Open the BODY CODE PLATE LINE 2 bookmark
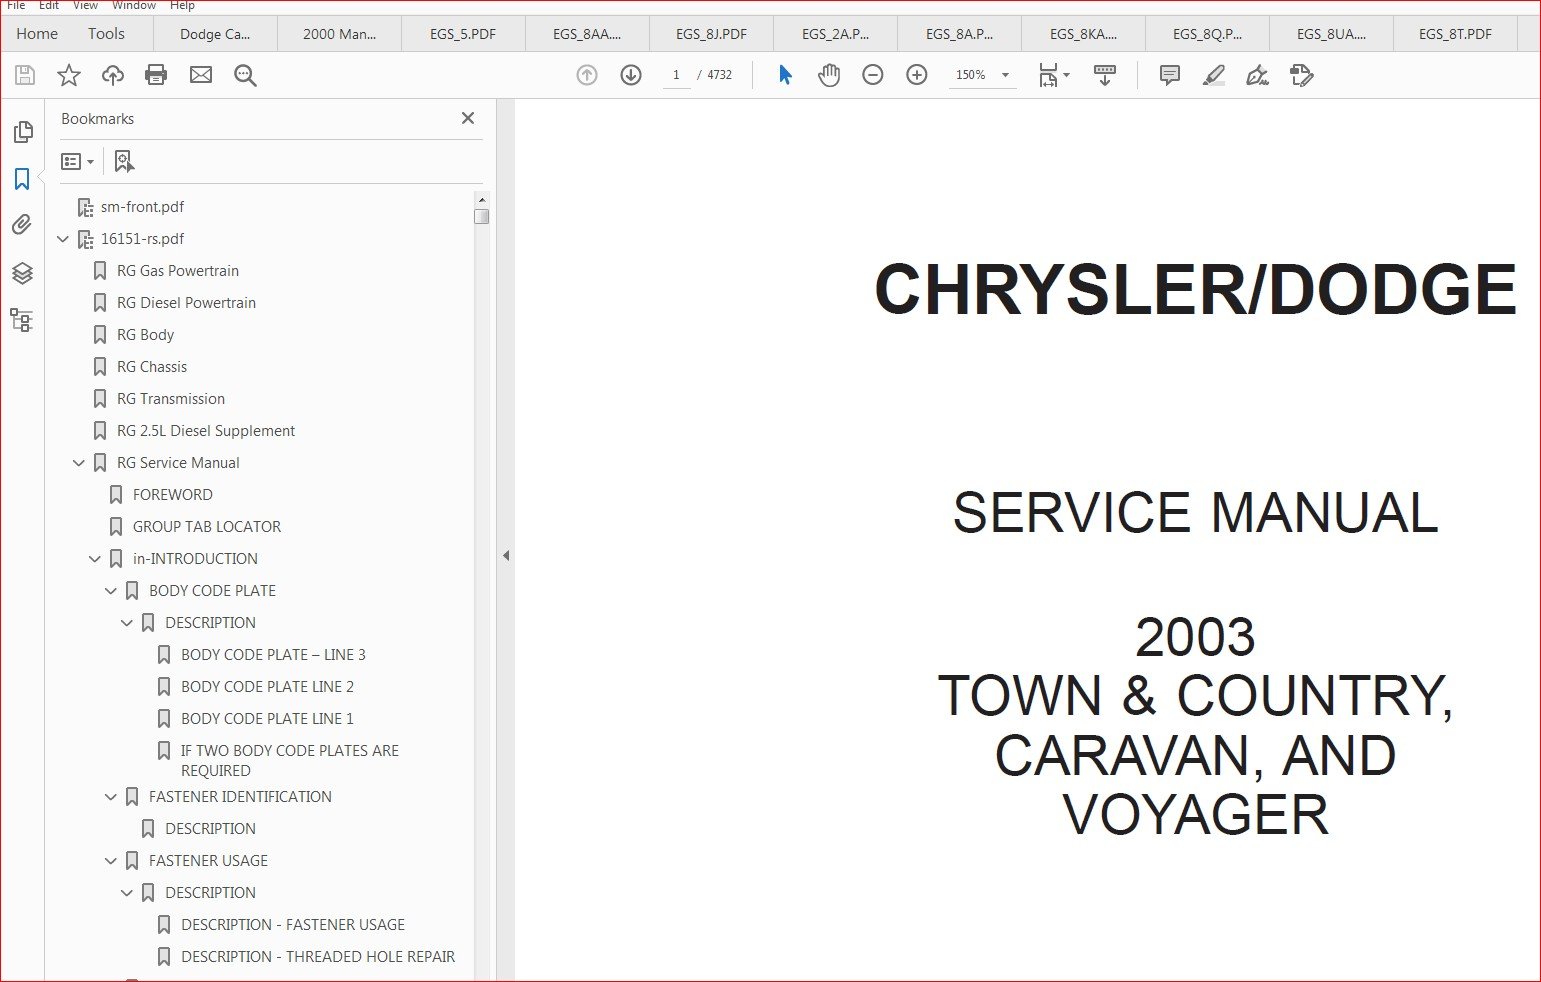 [267, 687]
